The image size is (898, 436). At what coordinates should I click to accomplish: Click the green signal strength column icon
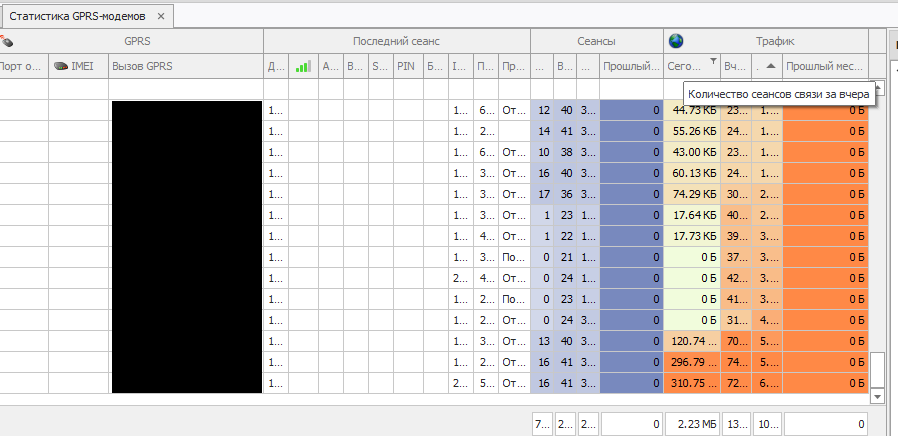point(303,66)
